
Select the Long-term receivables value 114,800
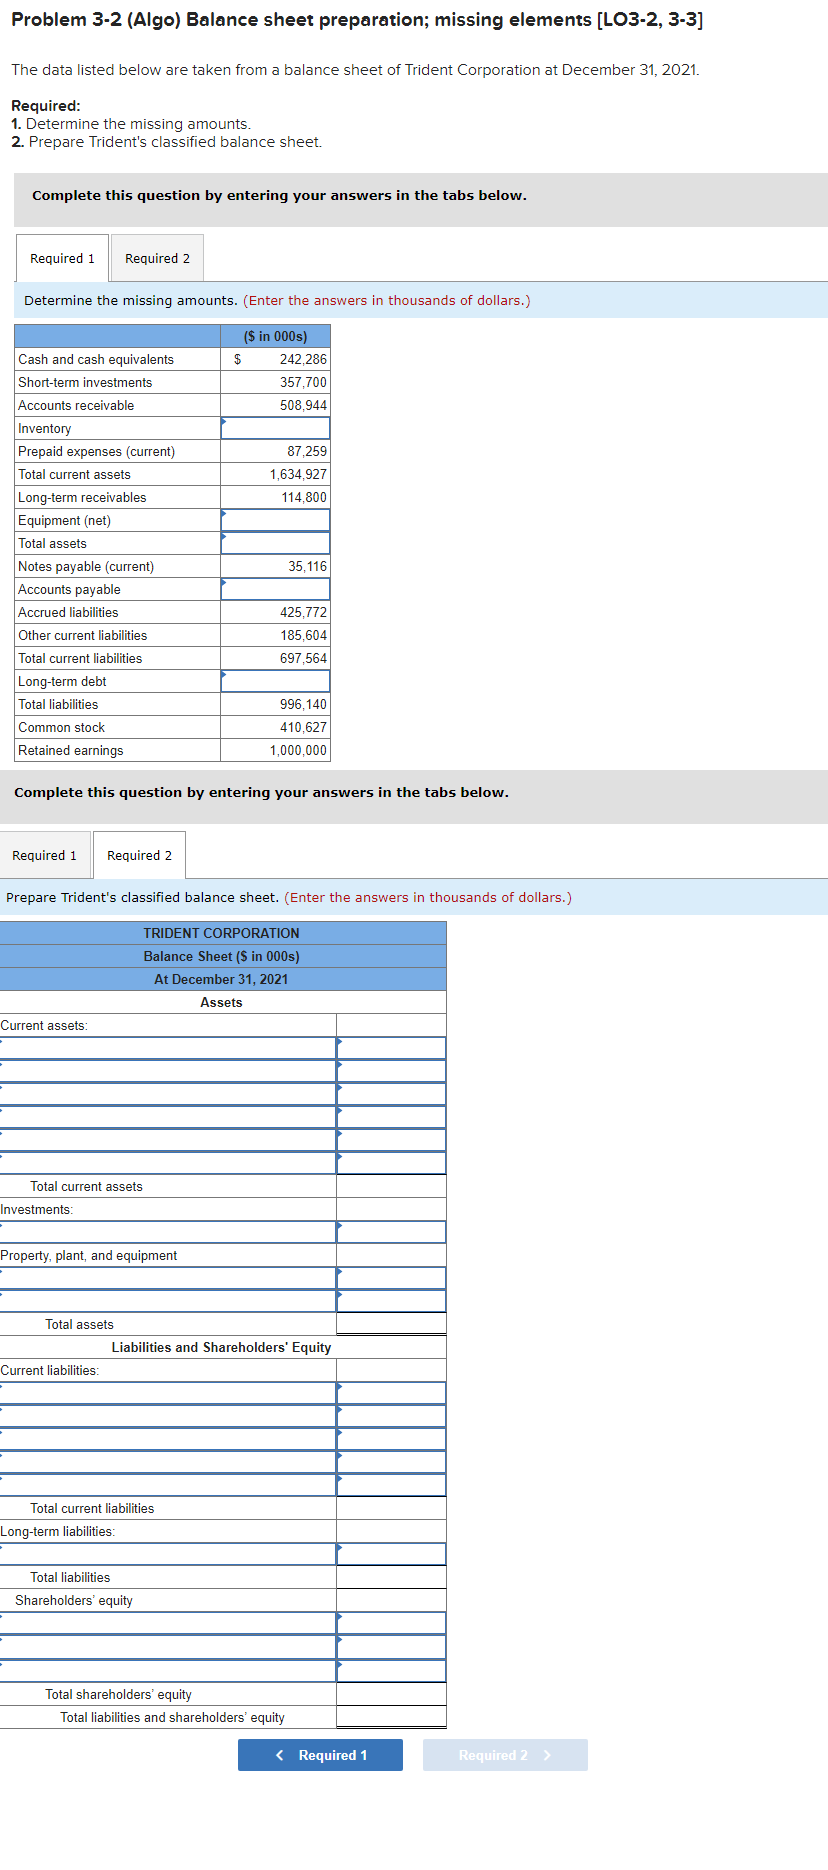pyautogui.click(x=304, y=497)
